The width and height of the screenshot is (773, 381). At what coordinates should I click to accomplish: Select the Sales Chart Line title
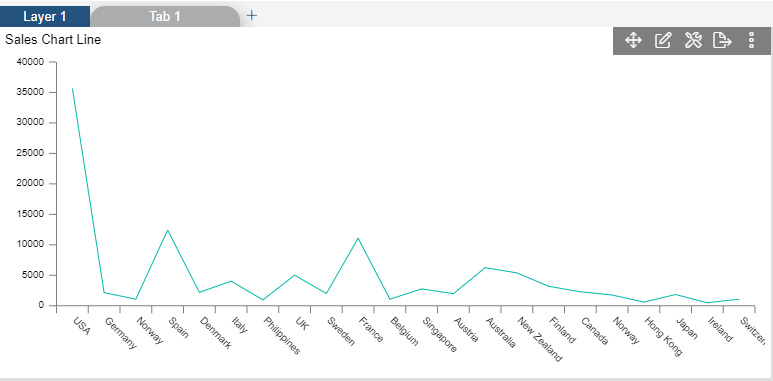click(53, 39)
